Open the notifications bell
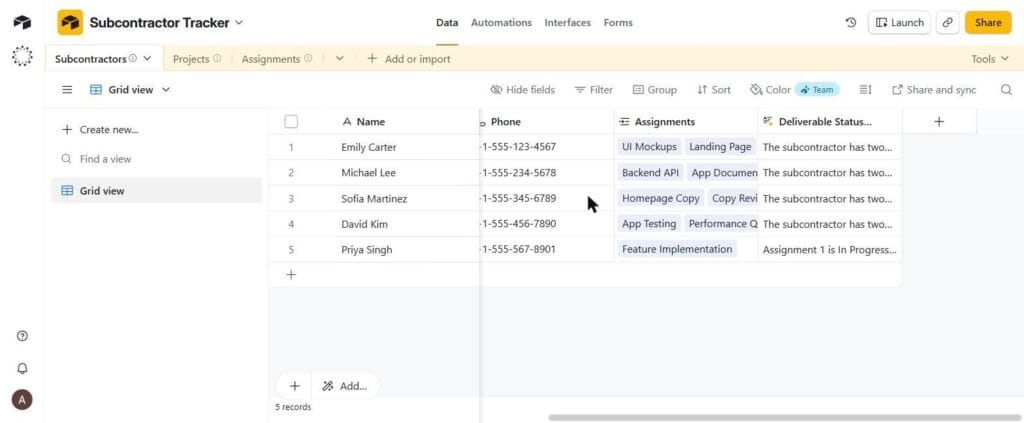This screenshot has width=1024, height=423. pos(22,368)
